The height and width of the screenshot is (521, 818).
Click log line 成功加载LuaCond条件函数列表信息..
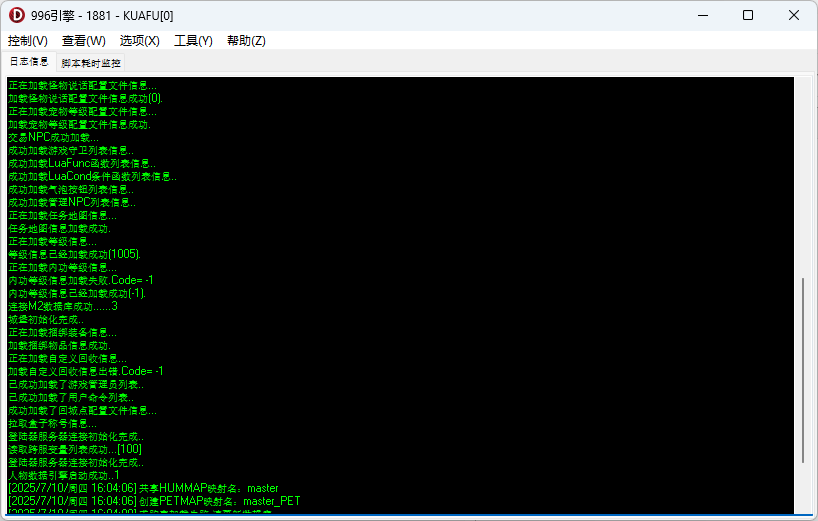(92, 177)
